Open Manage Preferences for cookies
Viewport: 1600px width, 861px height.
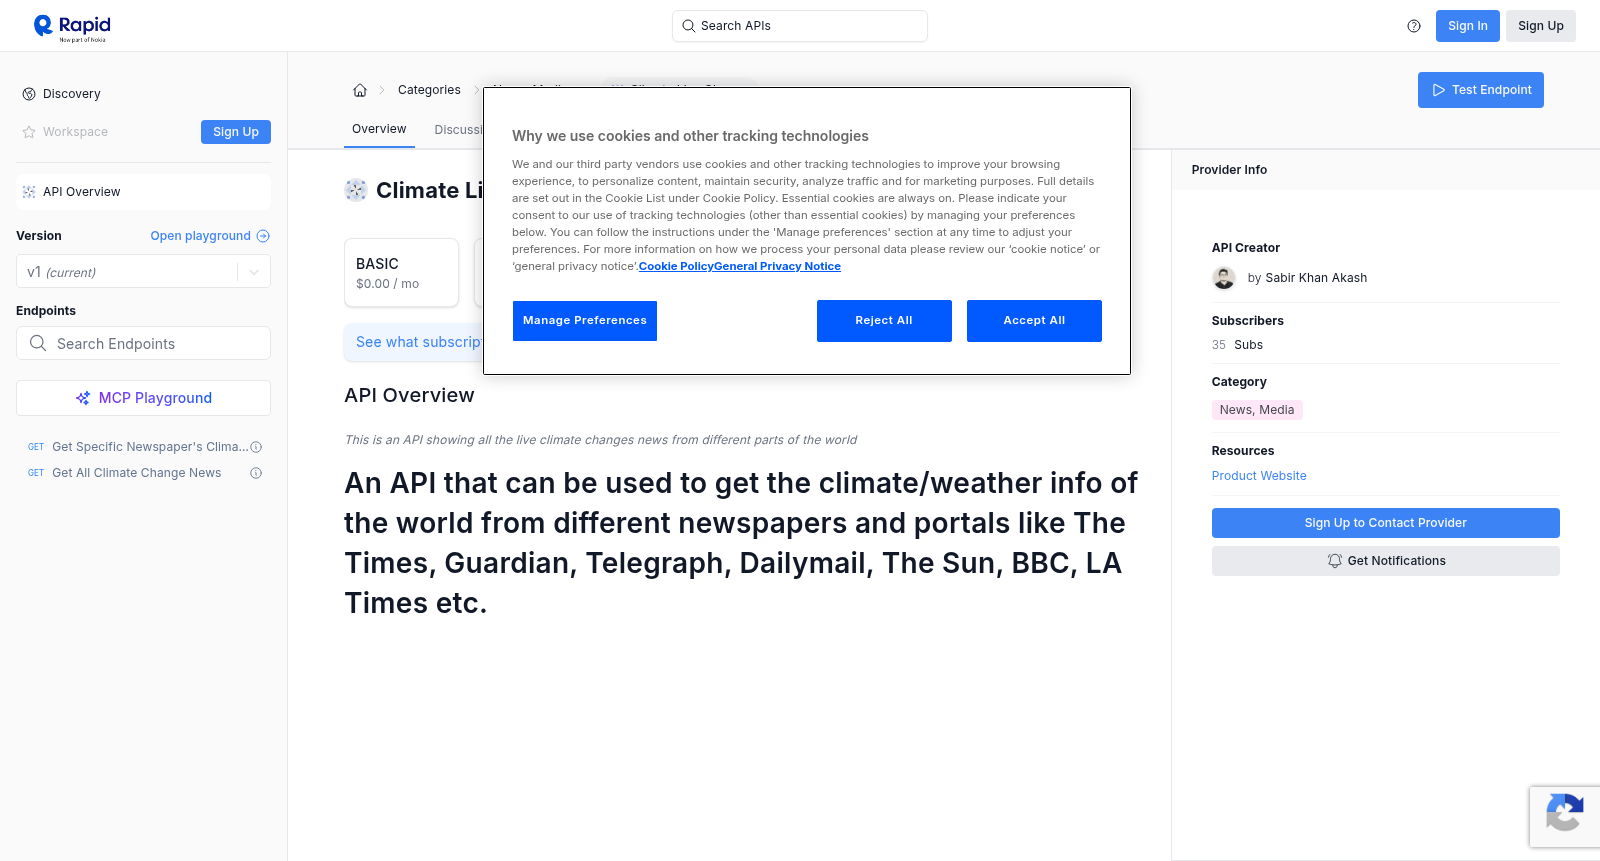click(585, 321)
